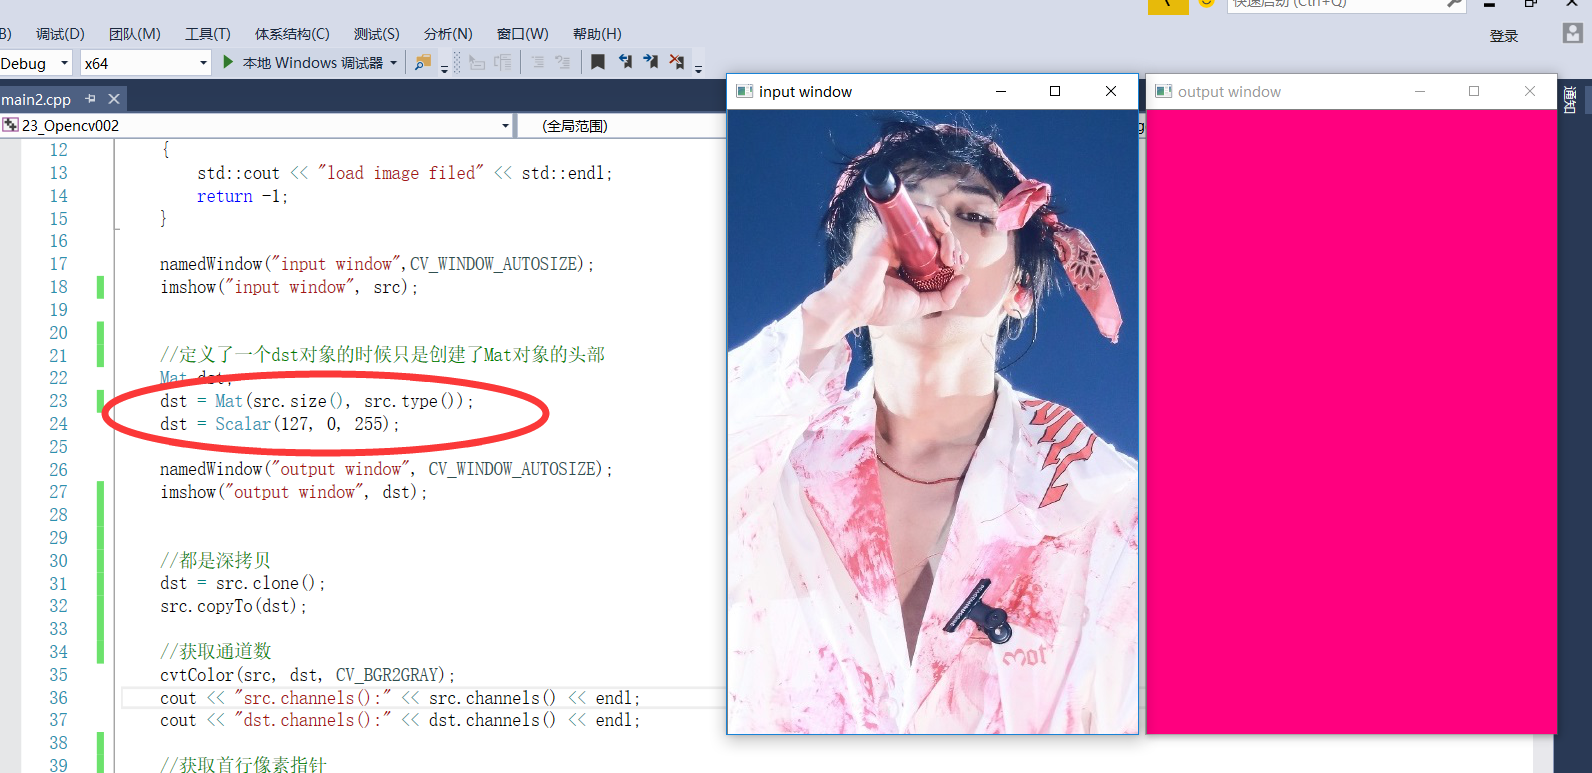The height and width of the screenshot is (773, 1592).
Task: Click the pink image in output window
Action: 1350,420
